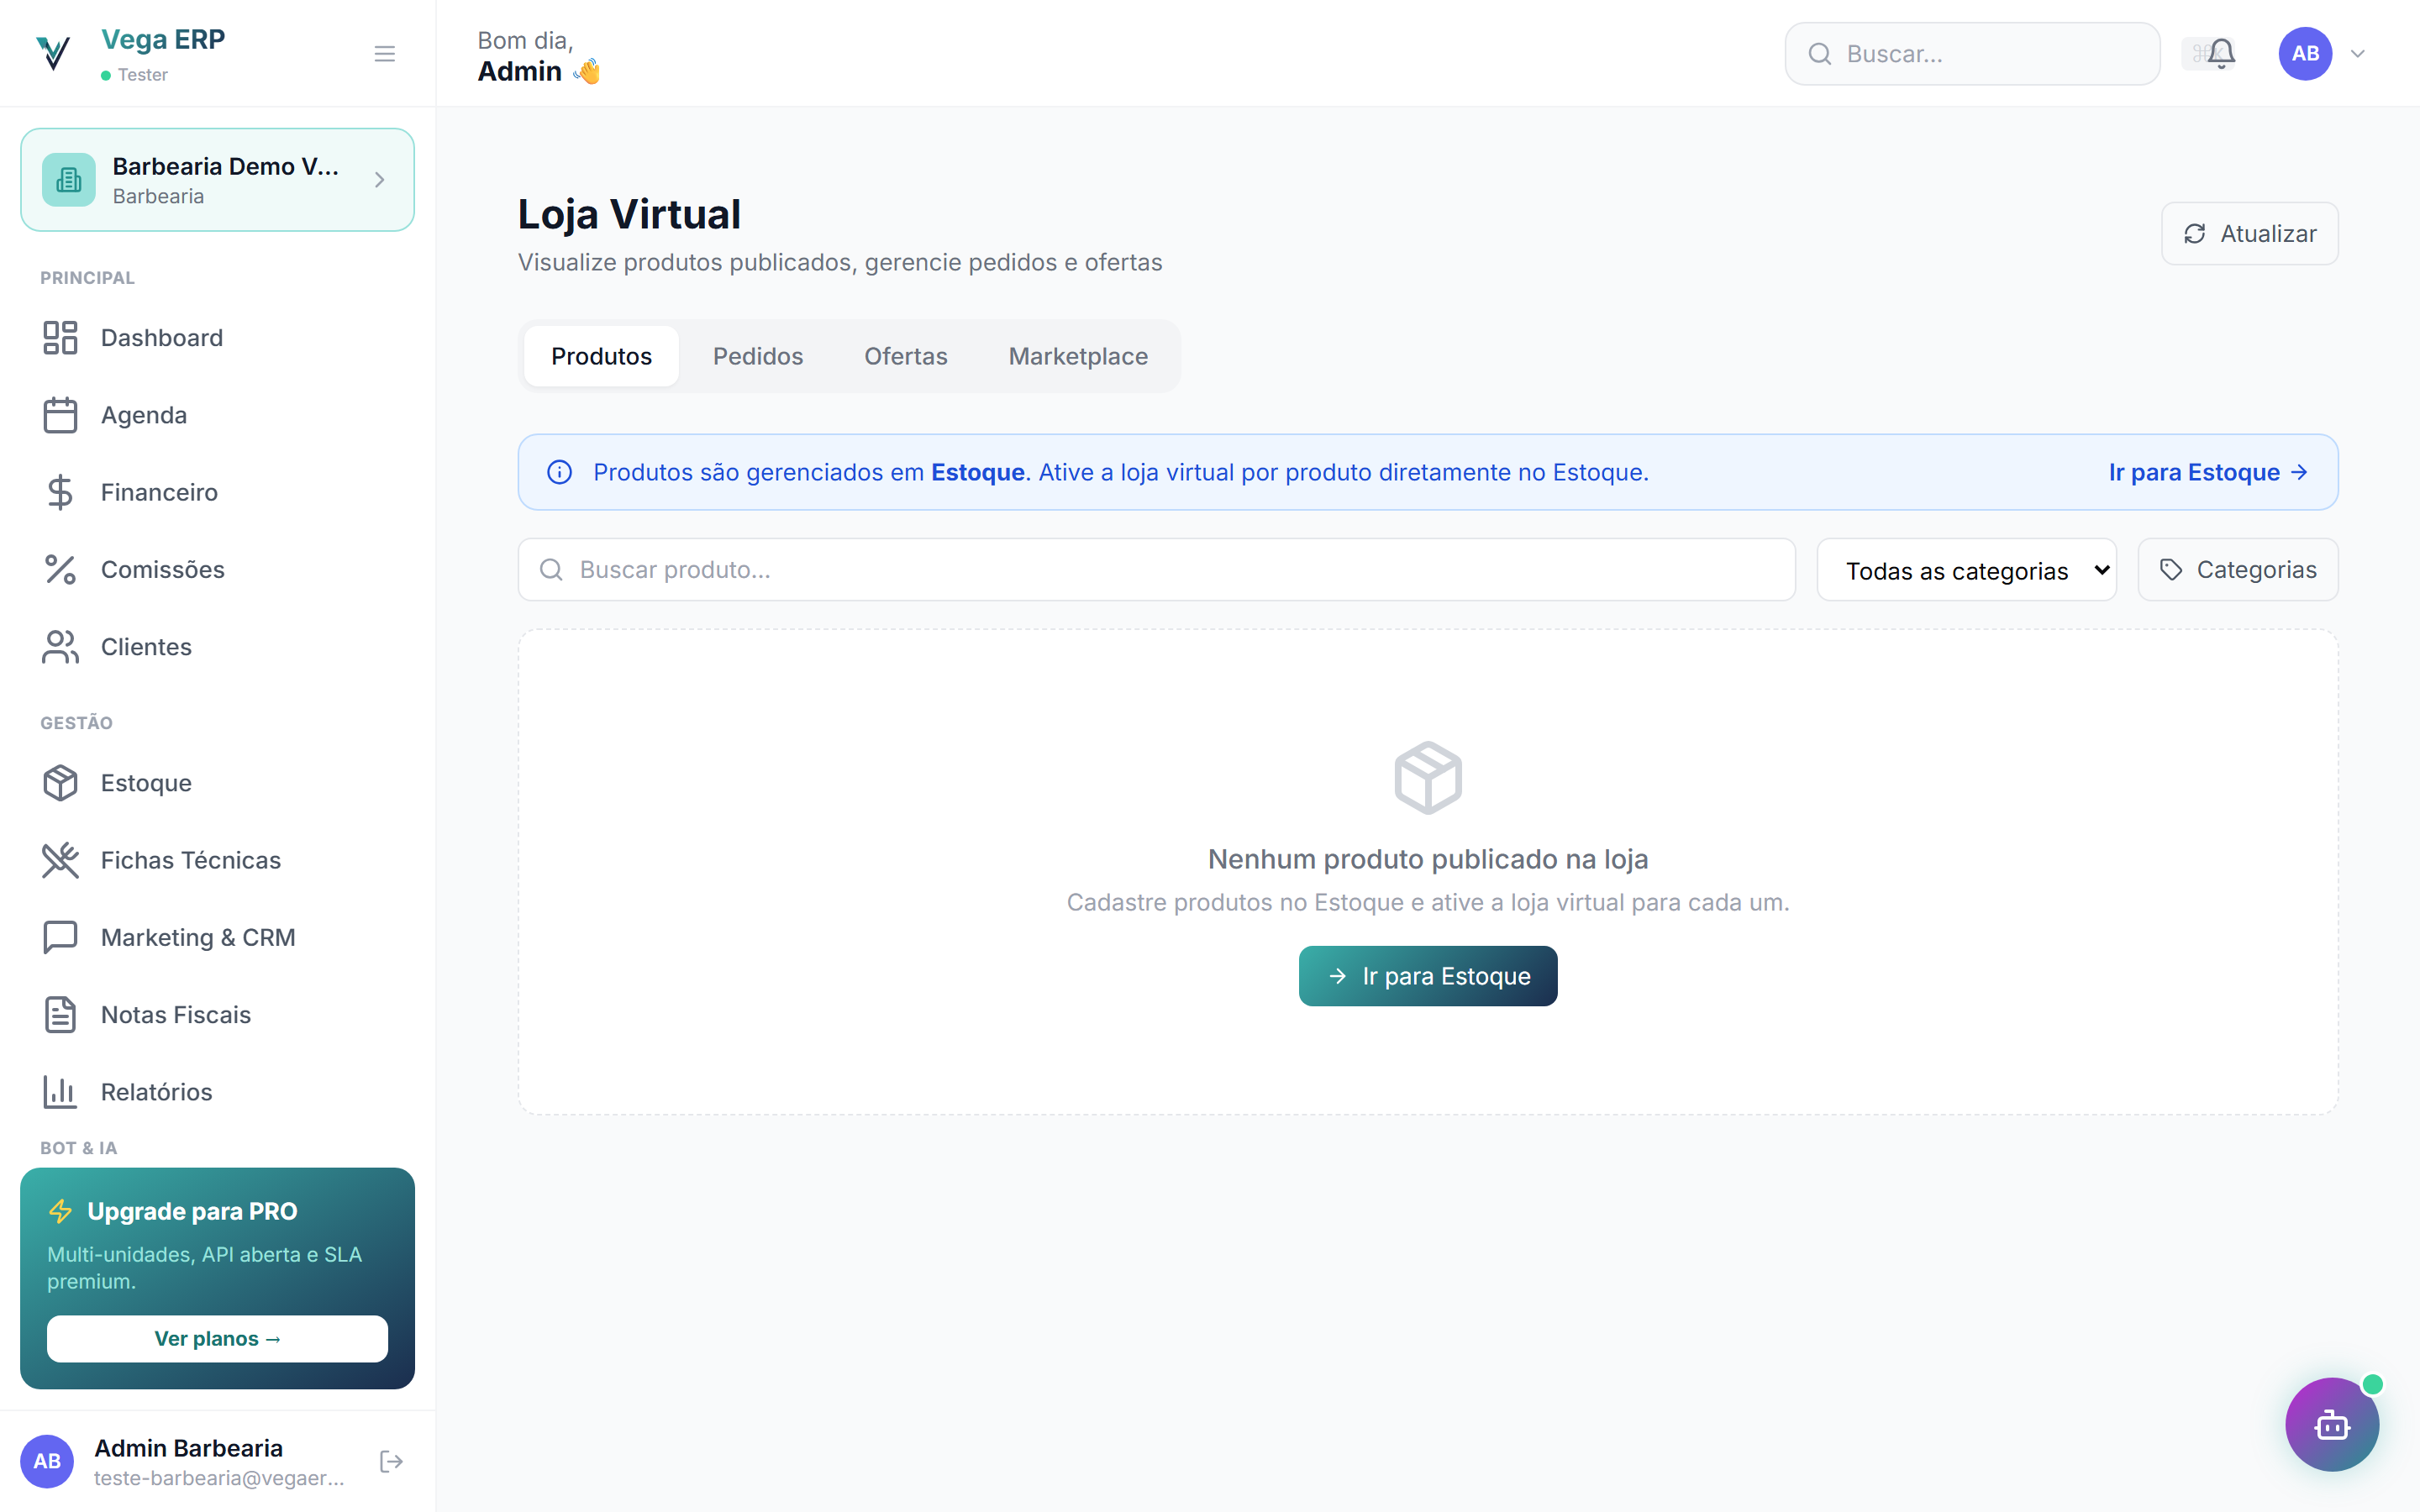Screen dimensions: 2420x1512
Task: Expand user avatar AB menu chevron
Action: point(2357,54)
